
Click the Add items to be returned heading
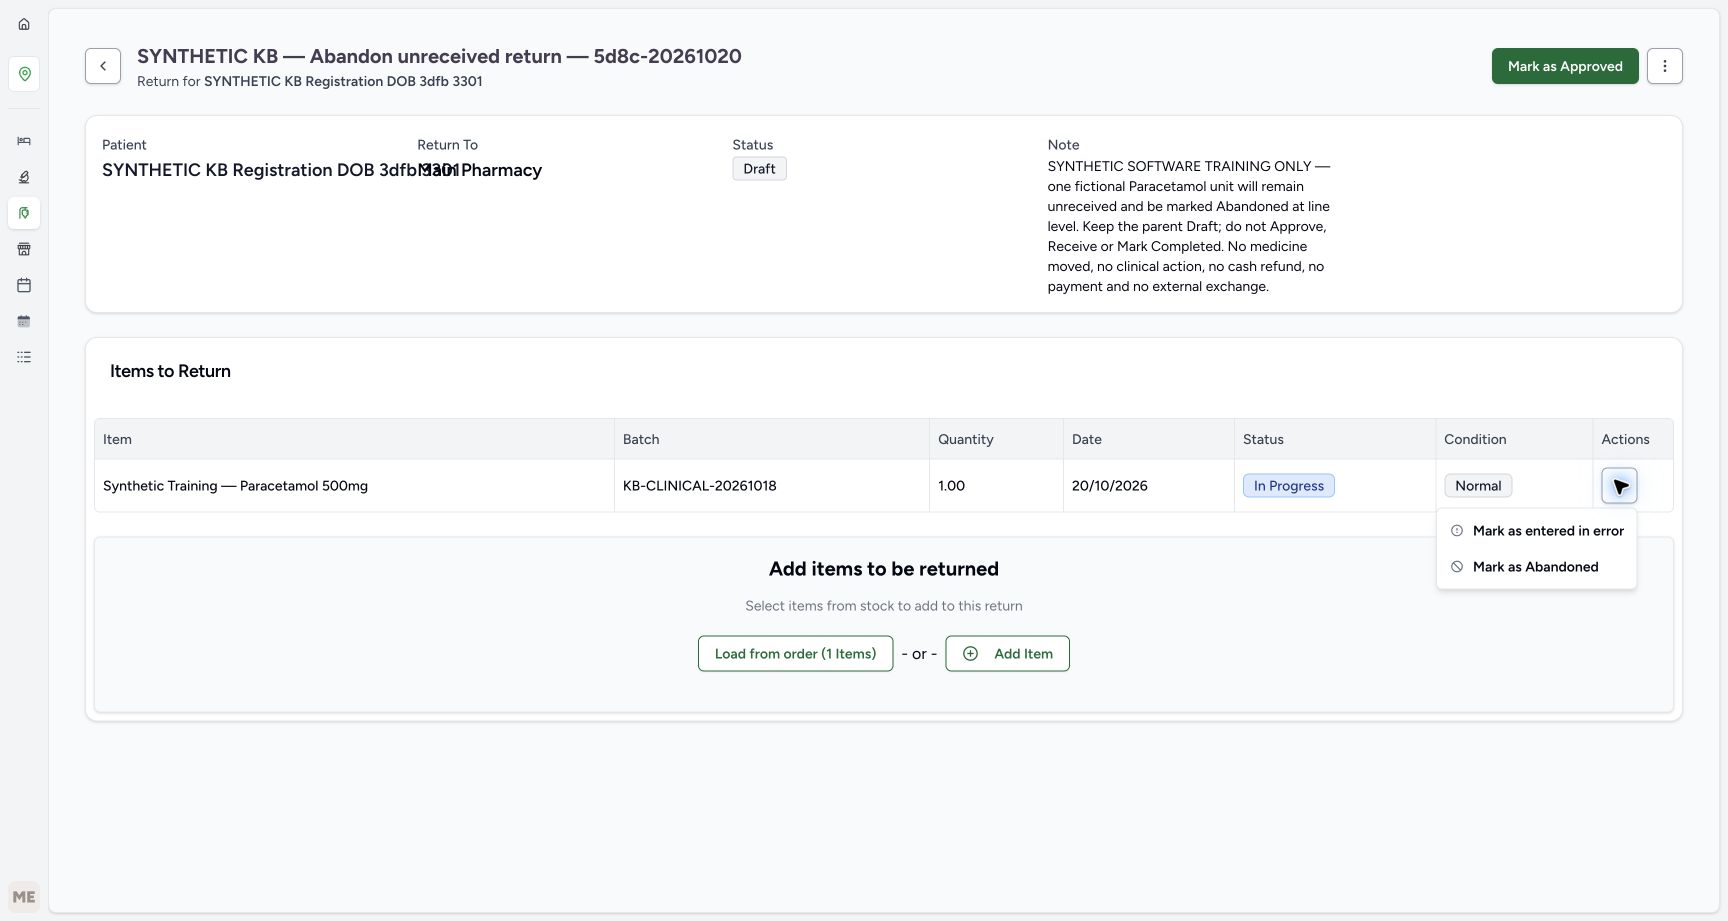pyautogui.click(x=884, y=569)
